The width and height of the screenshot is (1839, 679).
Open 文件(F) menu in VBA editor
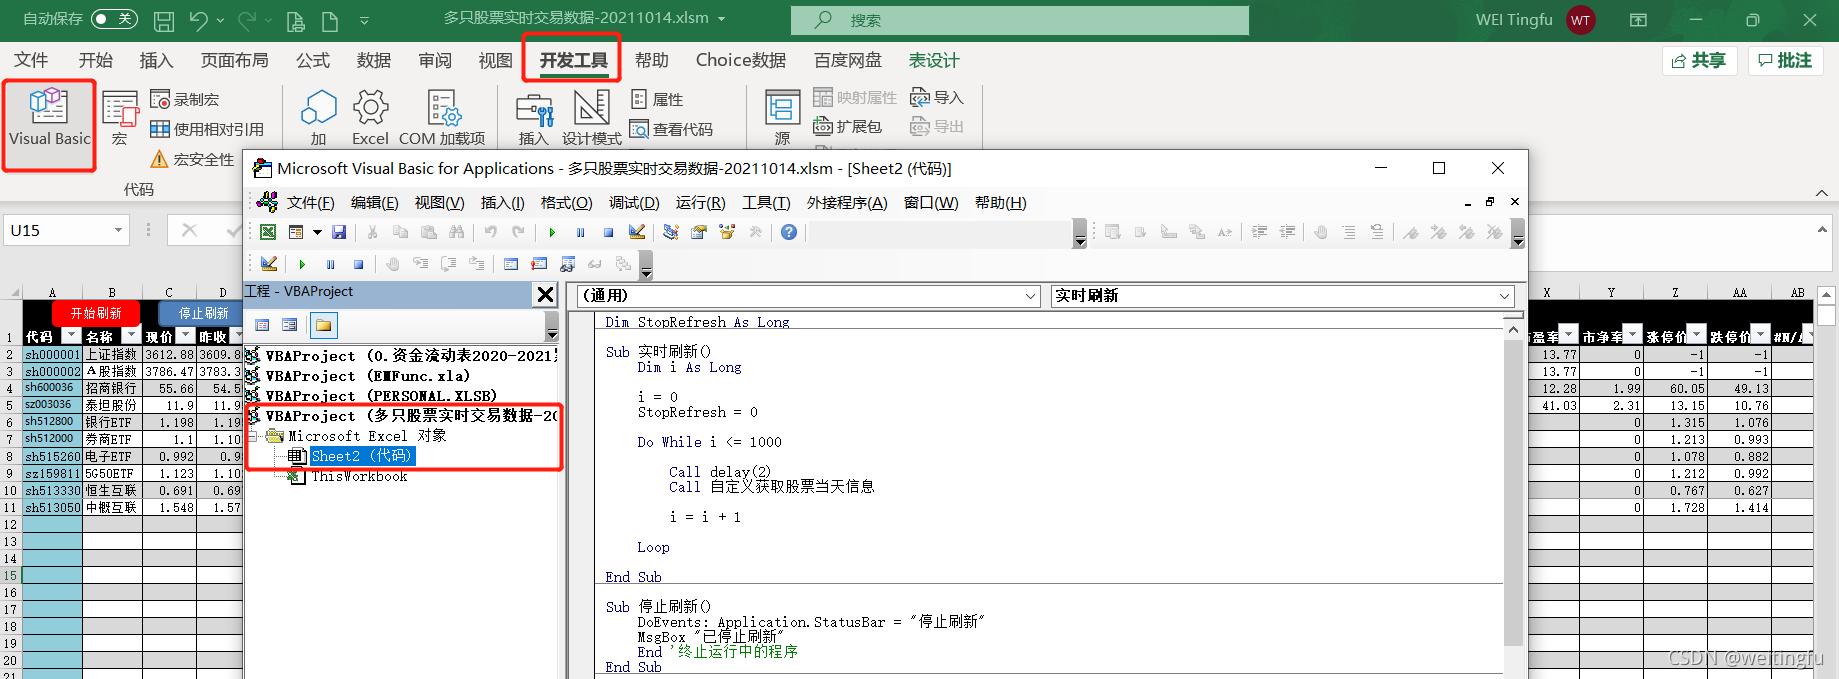pyautogui.click(x=310, y=203)
